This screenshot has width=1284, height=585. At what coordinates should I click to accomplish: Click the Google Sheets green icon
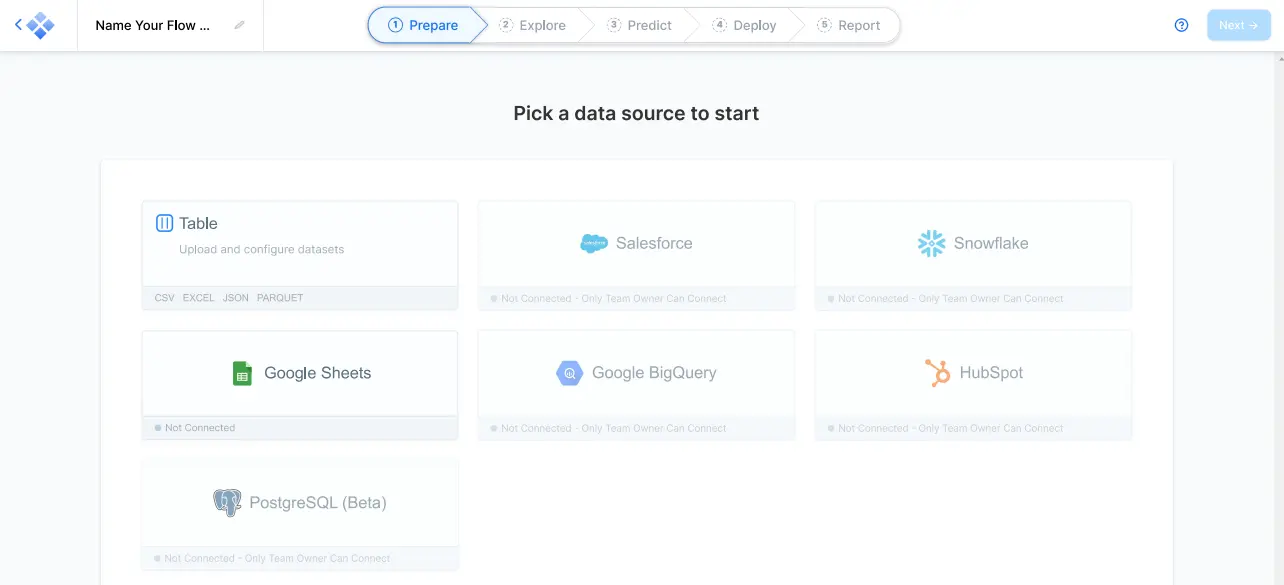click(242, 373)
